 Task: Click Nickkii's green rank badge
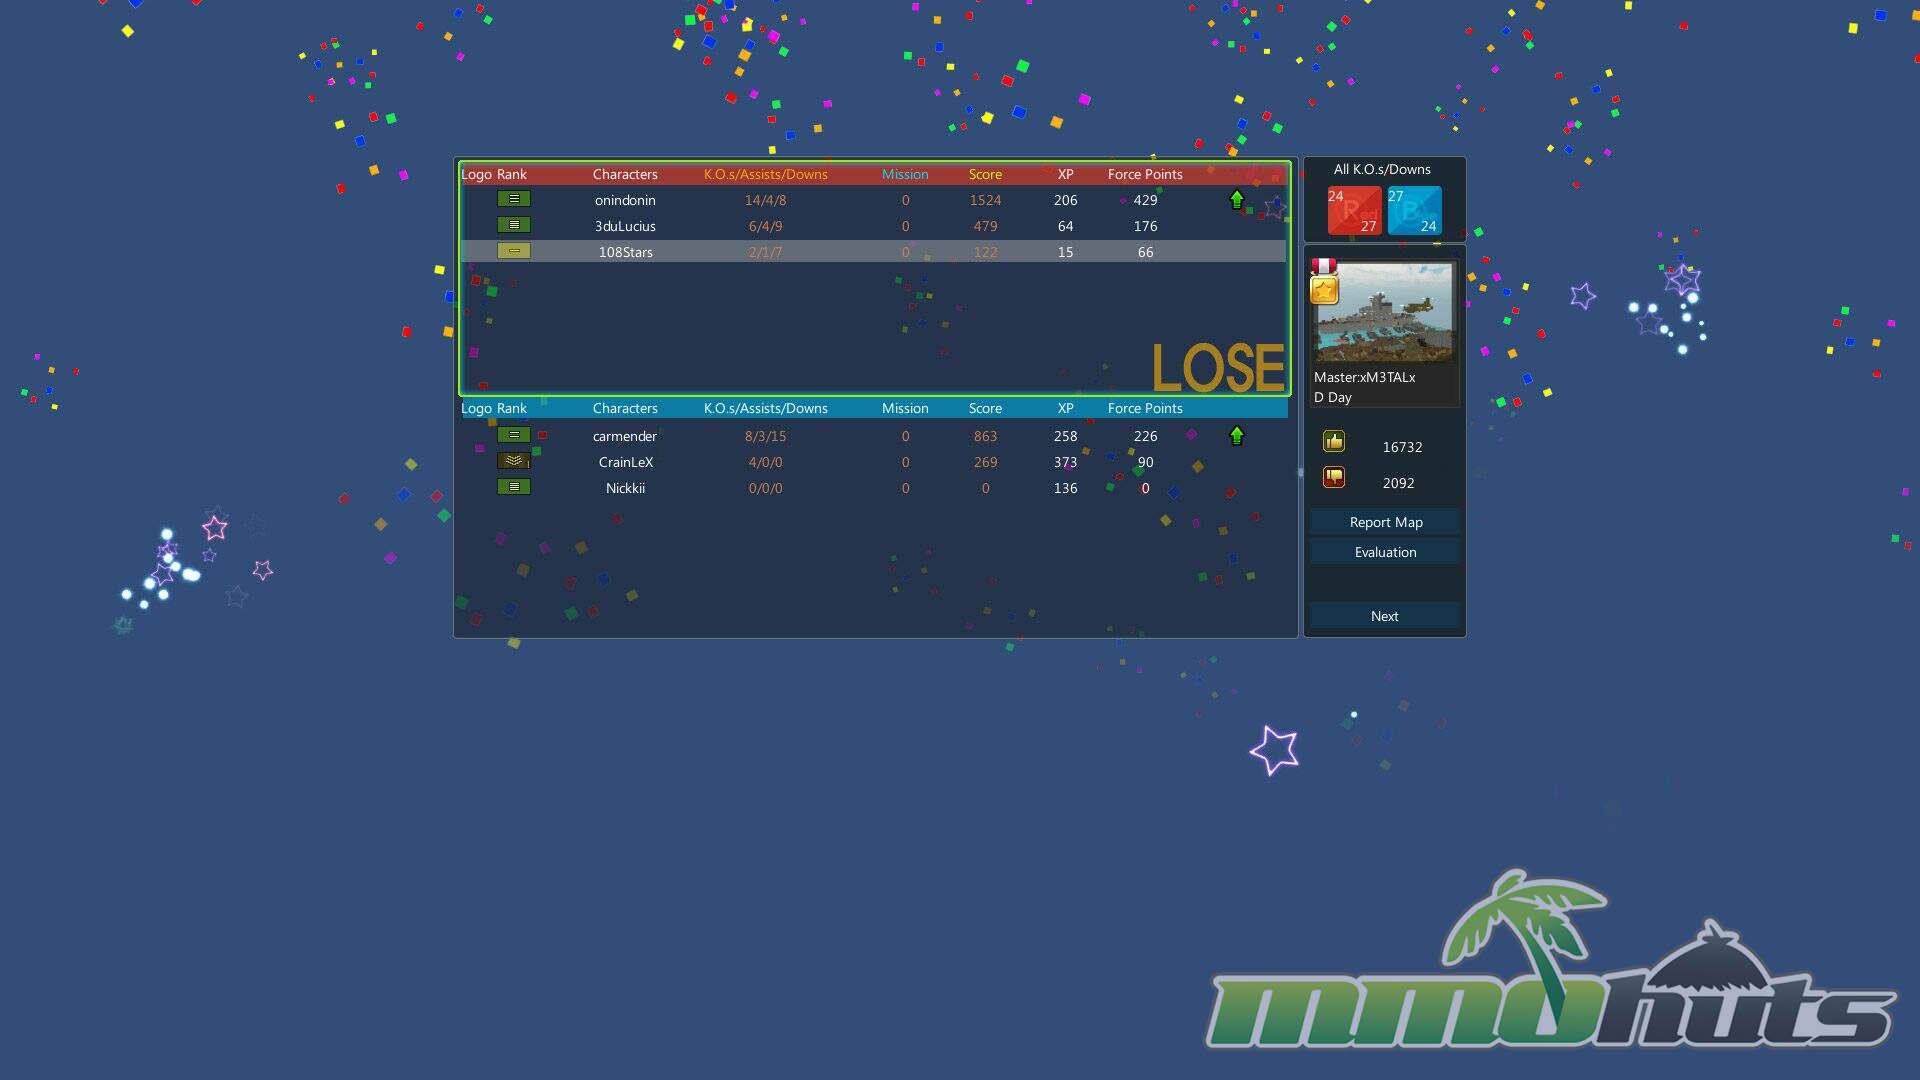point(513,487)
